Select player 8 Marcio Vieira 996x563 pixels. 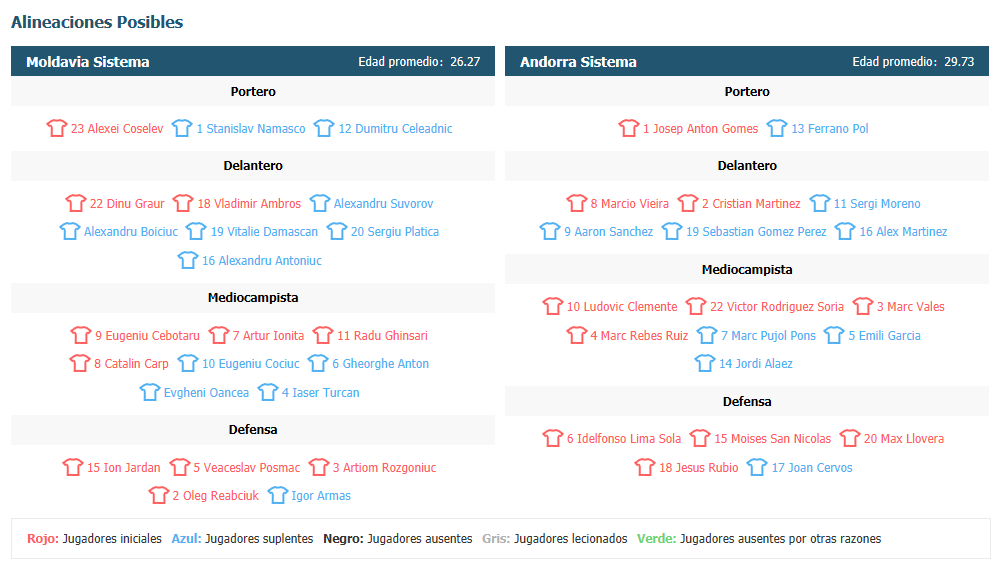pos(629,203)
